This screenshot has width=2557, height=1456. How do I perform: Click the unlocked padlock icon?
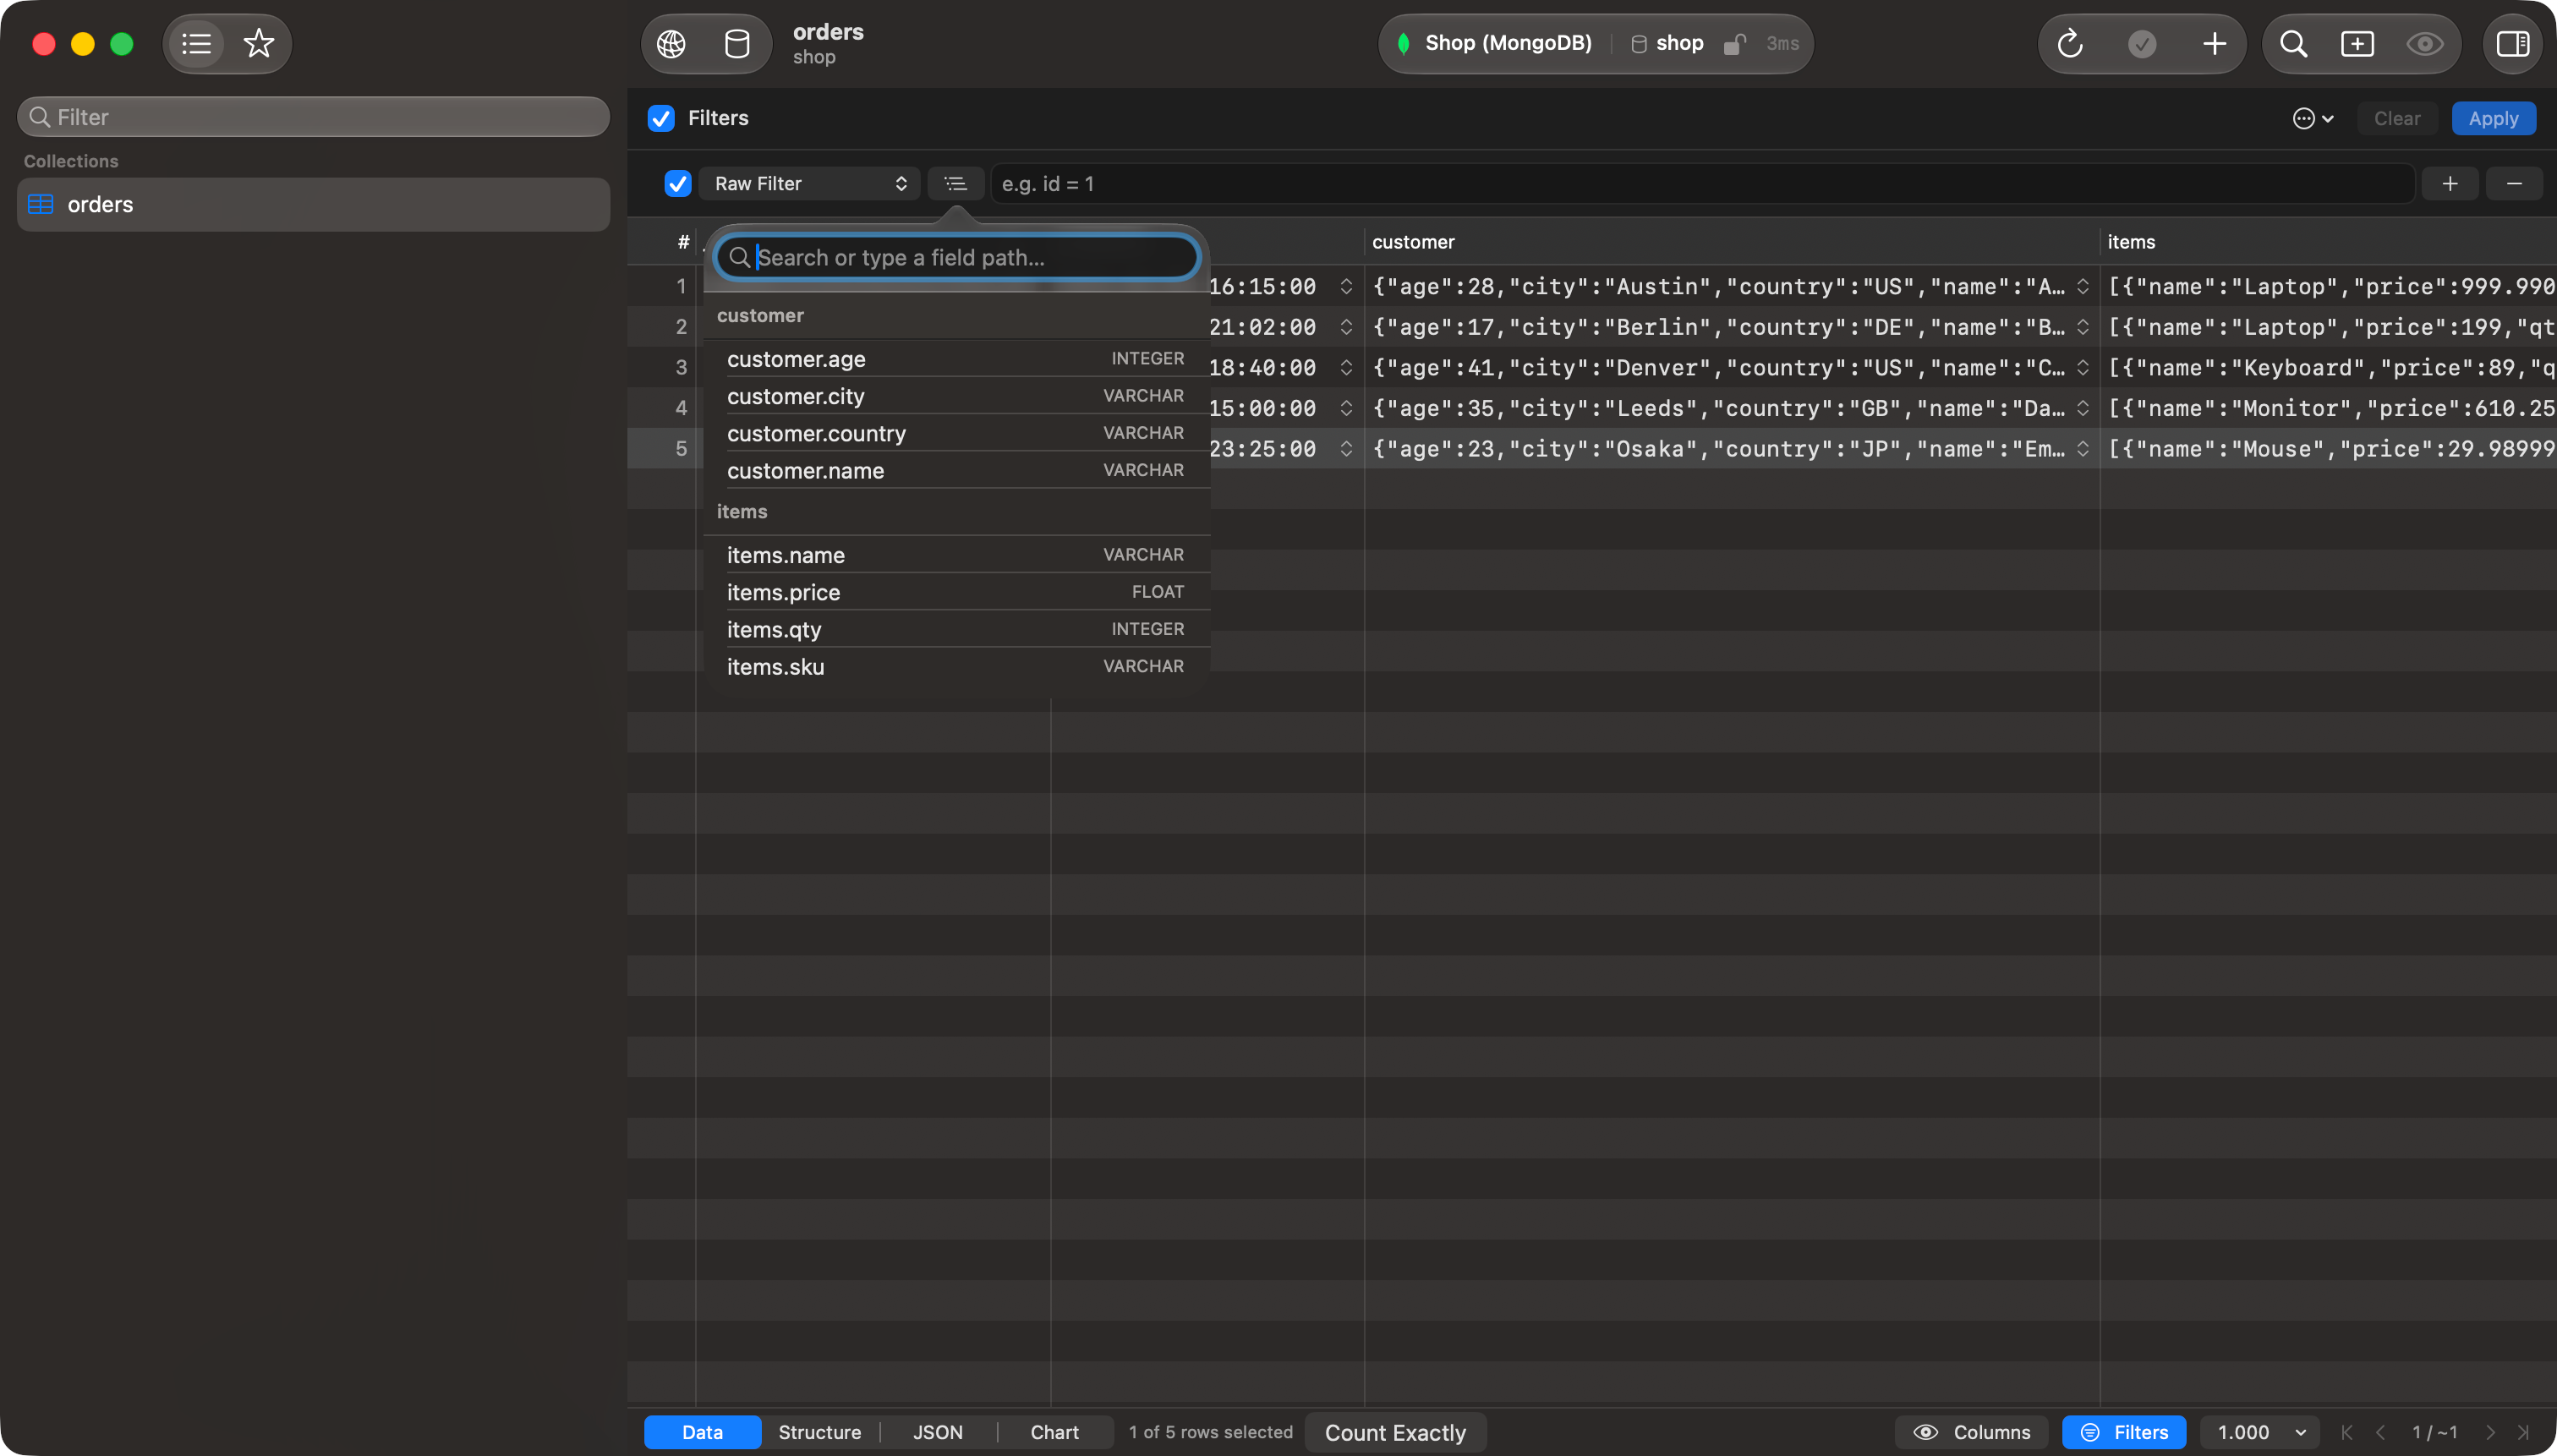(1735, 44)
